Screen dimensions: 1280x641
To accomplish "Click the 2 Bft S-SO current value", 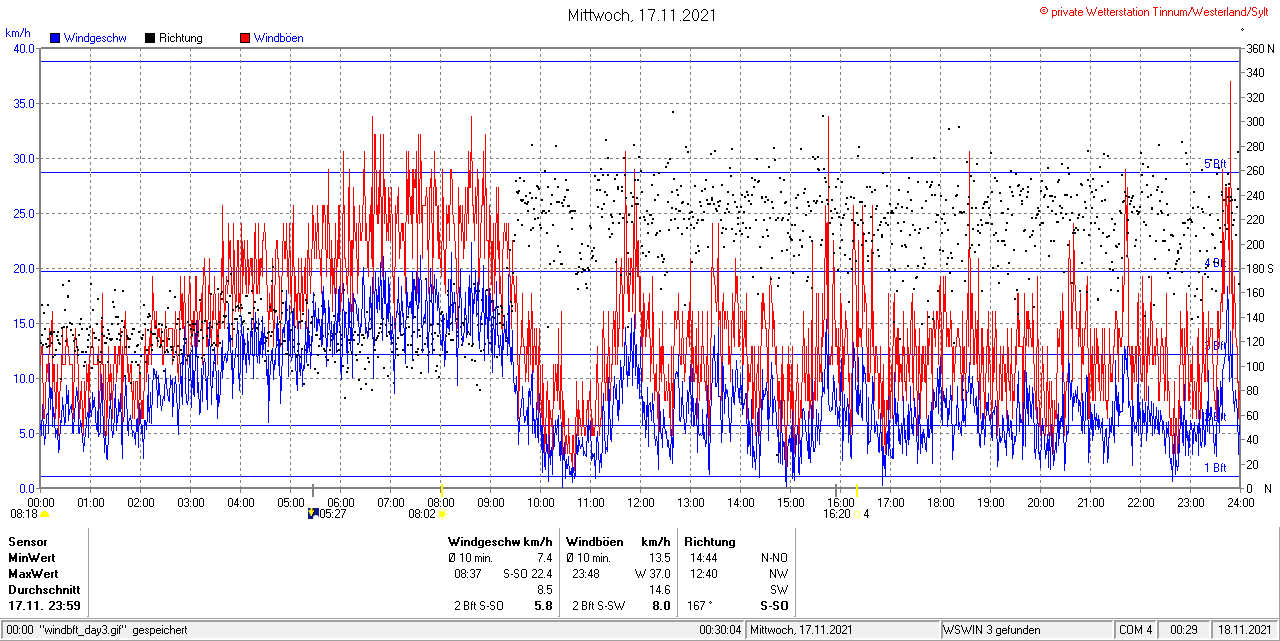I will click(x=480, y=606).
